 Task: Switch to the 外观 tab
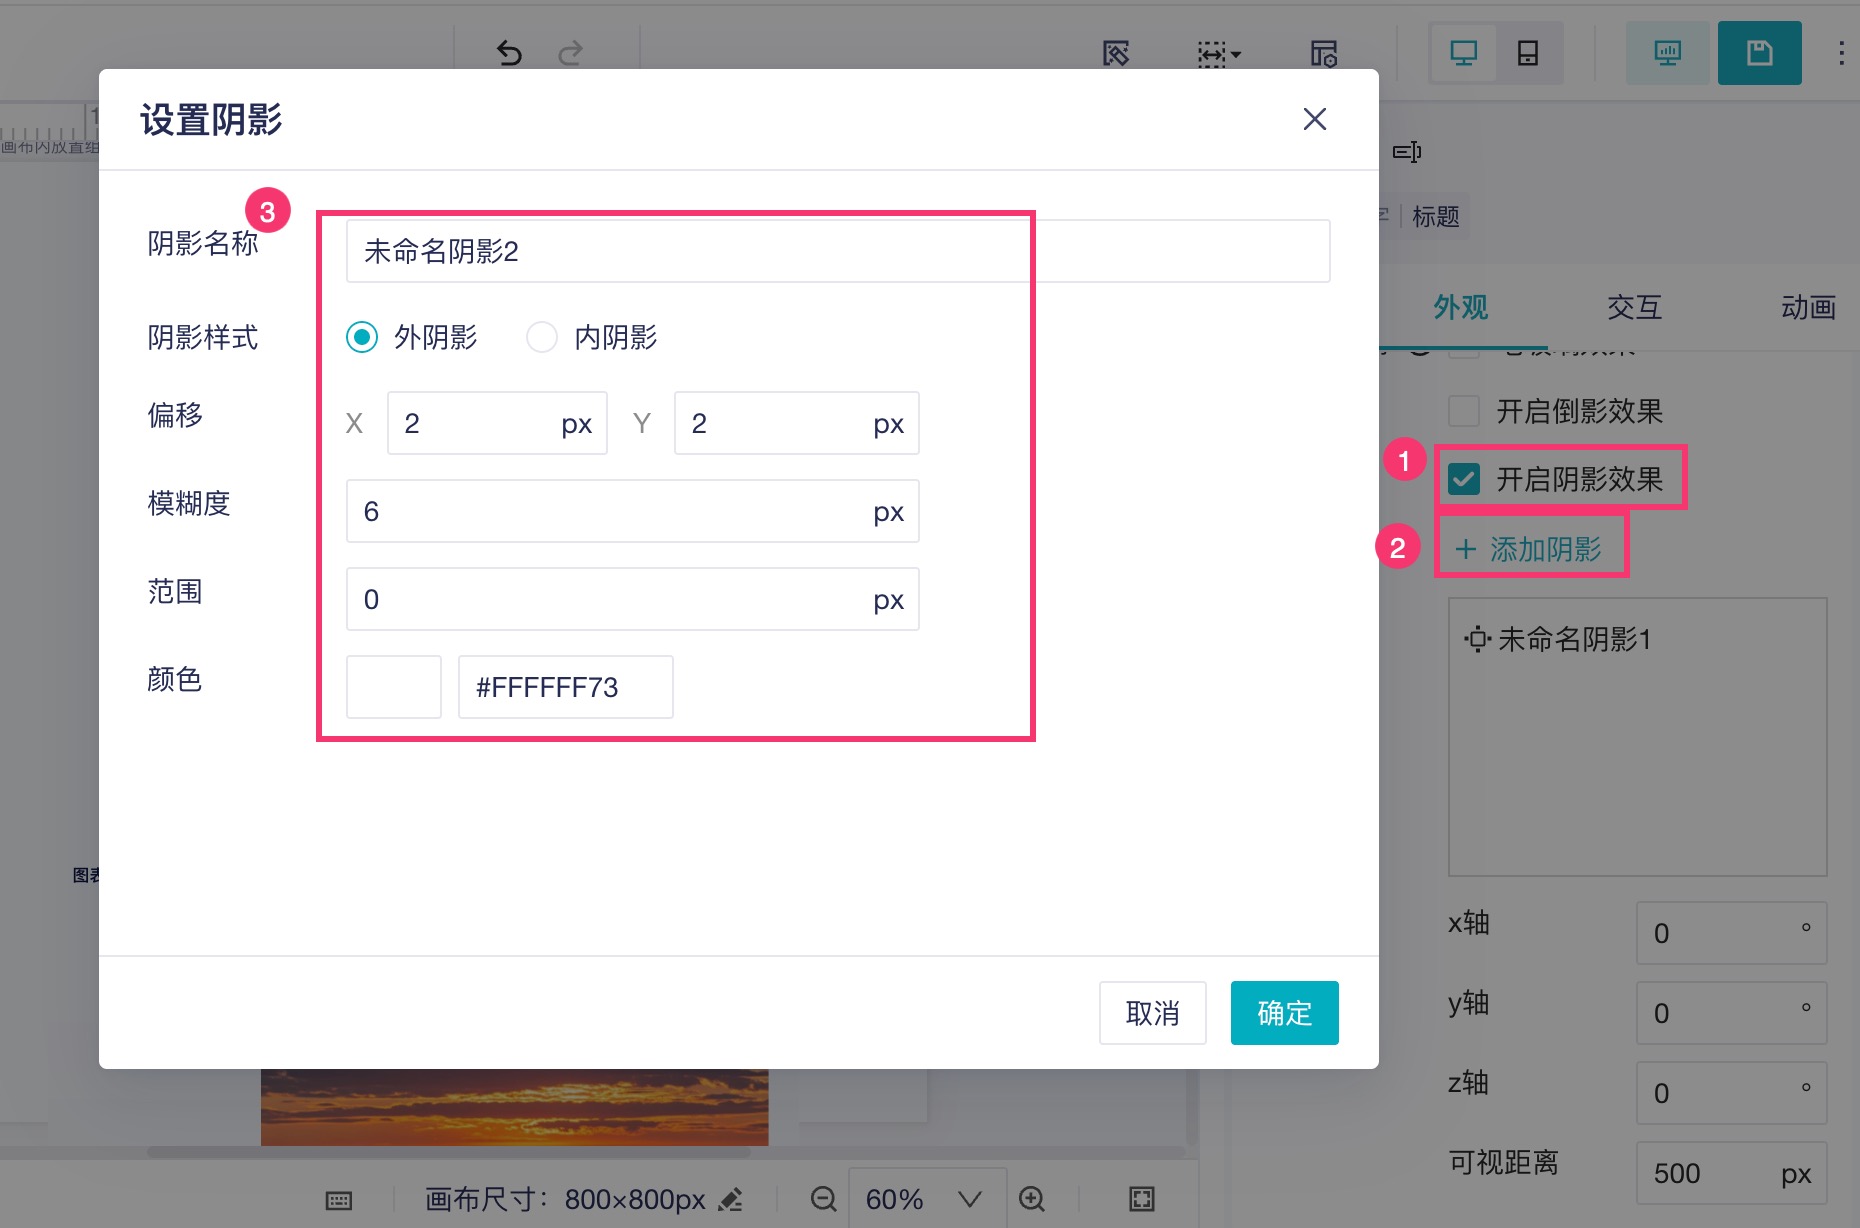(x=1461, y=307)
